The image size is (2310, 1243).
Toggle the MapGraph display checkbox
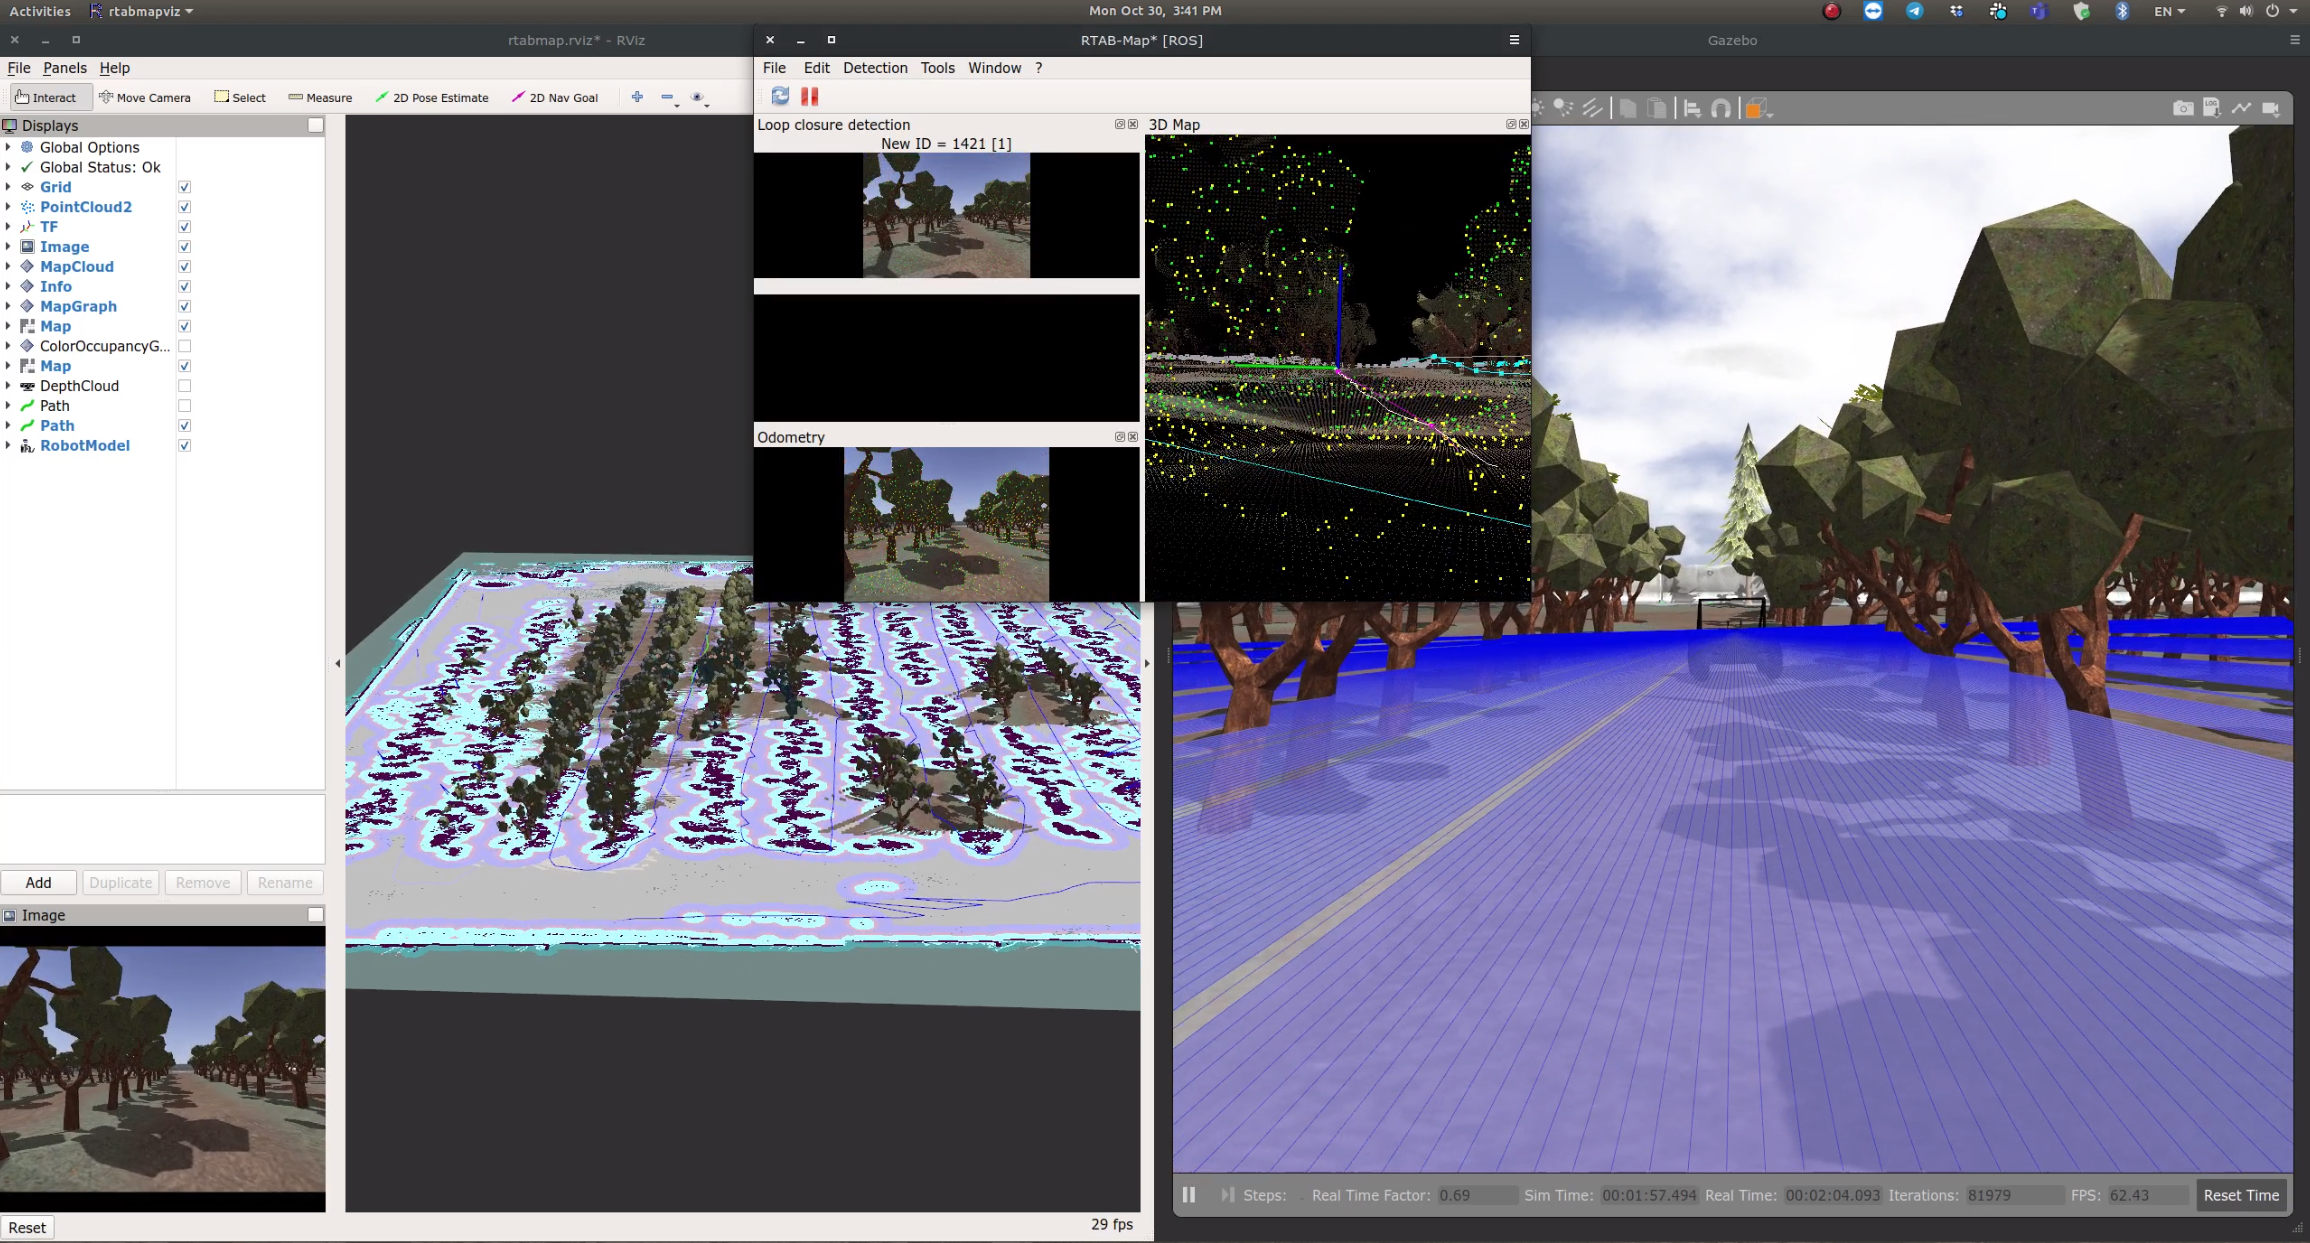[184, 306]
